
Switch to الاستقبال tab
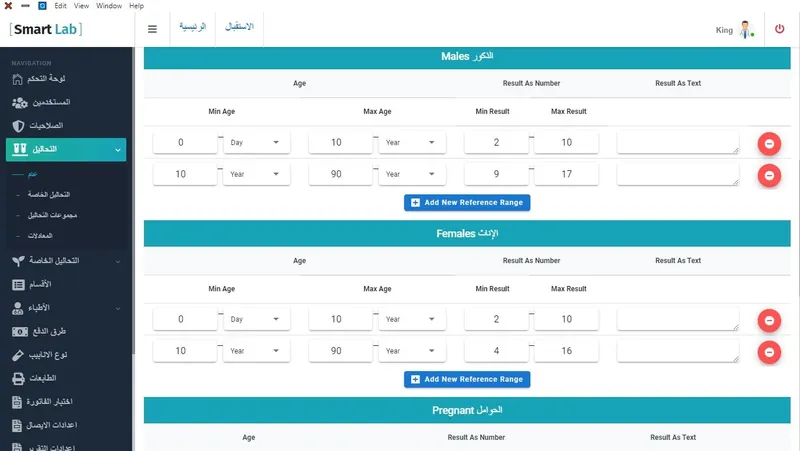pyautogui.click(x=239, y=27)
